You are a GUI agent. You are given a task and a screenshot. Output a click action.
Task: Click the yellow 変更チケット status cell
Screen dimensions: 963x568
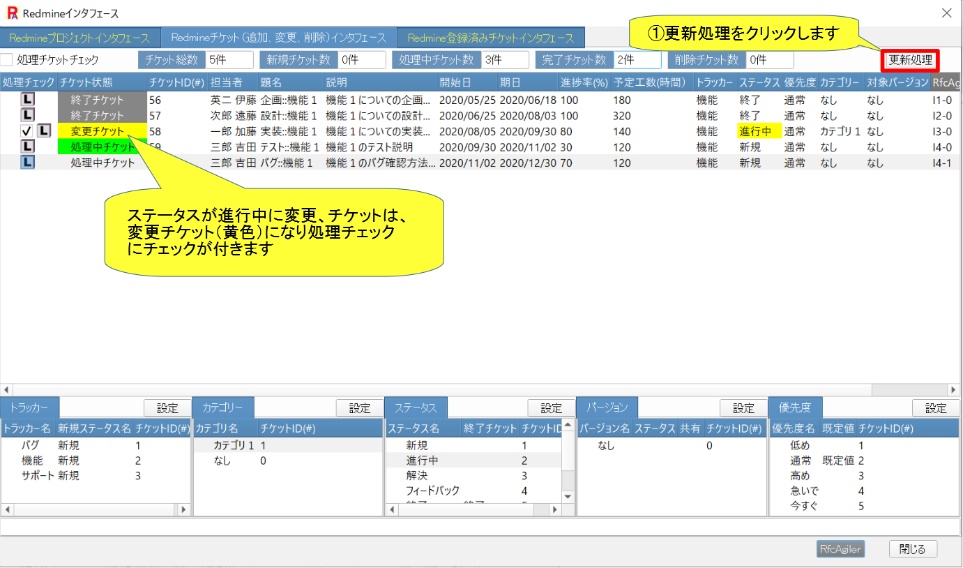102,131
